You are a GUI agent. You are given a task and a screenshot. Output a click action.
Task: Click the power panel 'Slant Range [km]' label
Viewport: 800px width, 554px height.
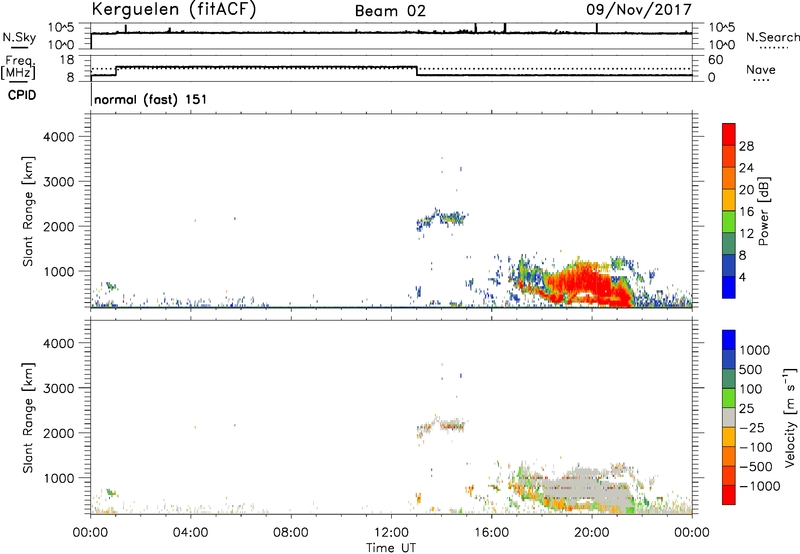(x=28, y=211)
